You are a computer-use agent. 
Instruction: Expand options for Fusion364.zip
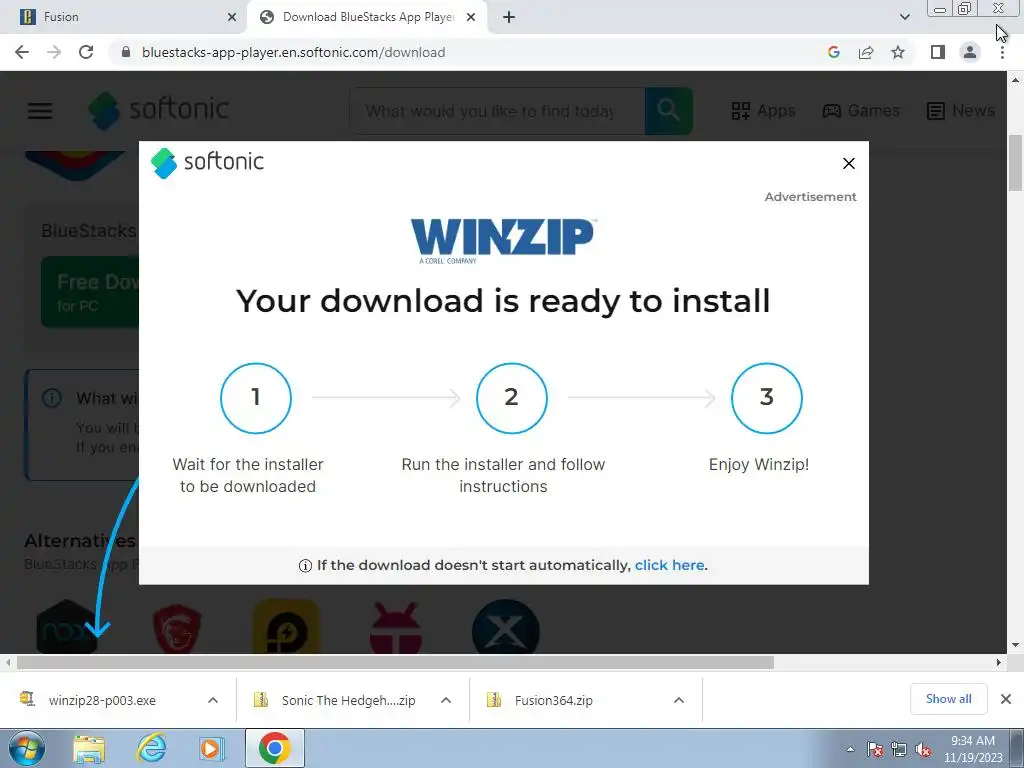pos(679,700)
